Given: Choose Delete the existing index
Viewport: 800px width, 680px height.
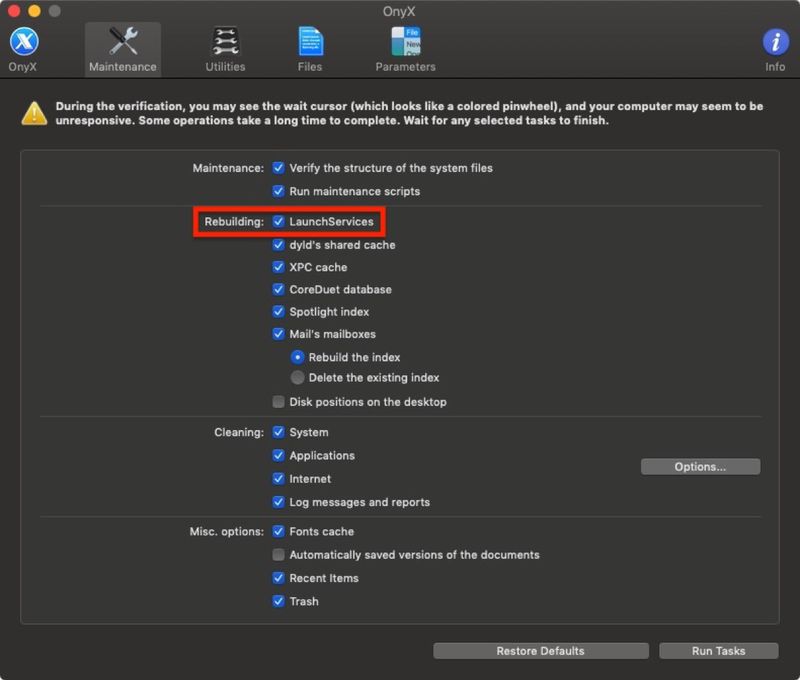Looking at the screenshot, I should pos(298,377).
